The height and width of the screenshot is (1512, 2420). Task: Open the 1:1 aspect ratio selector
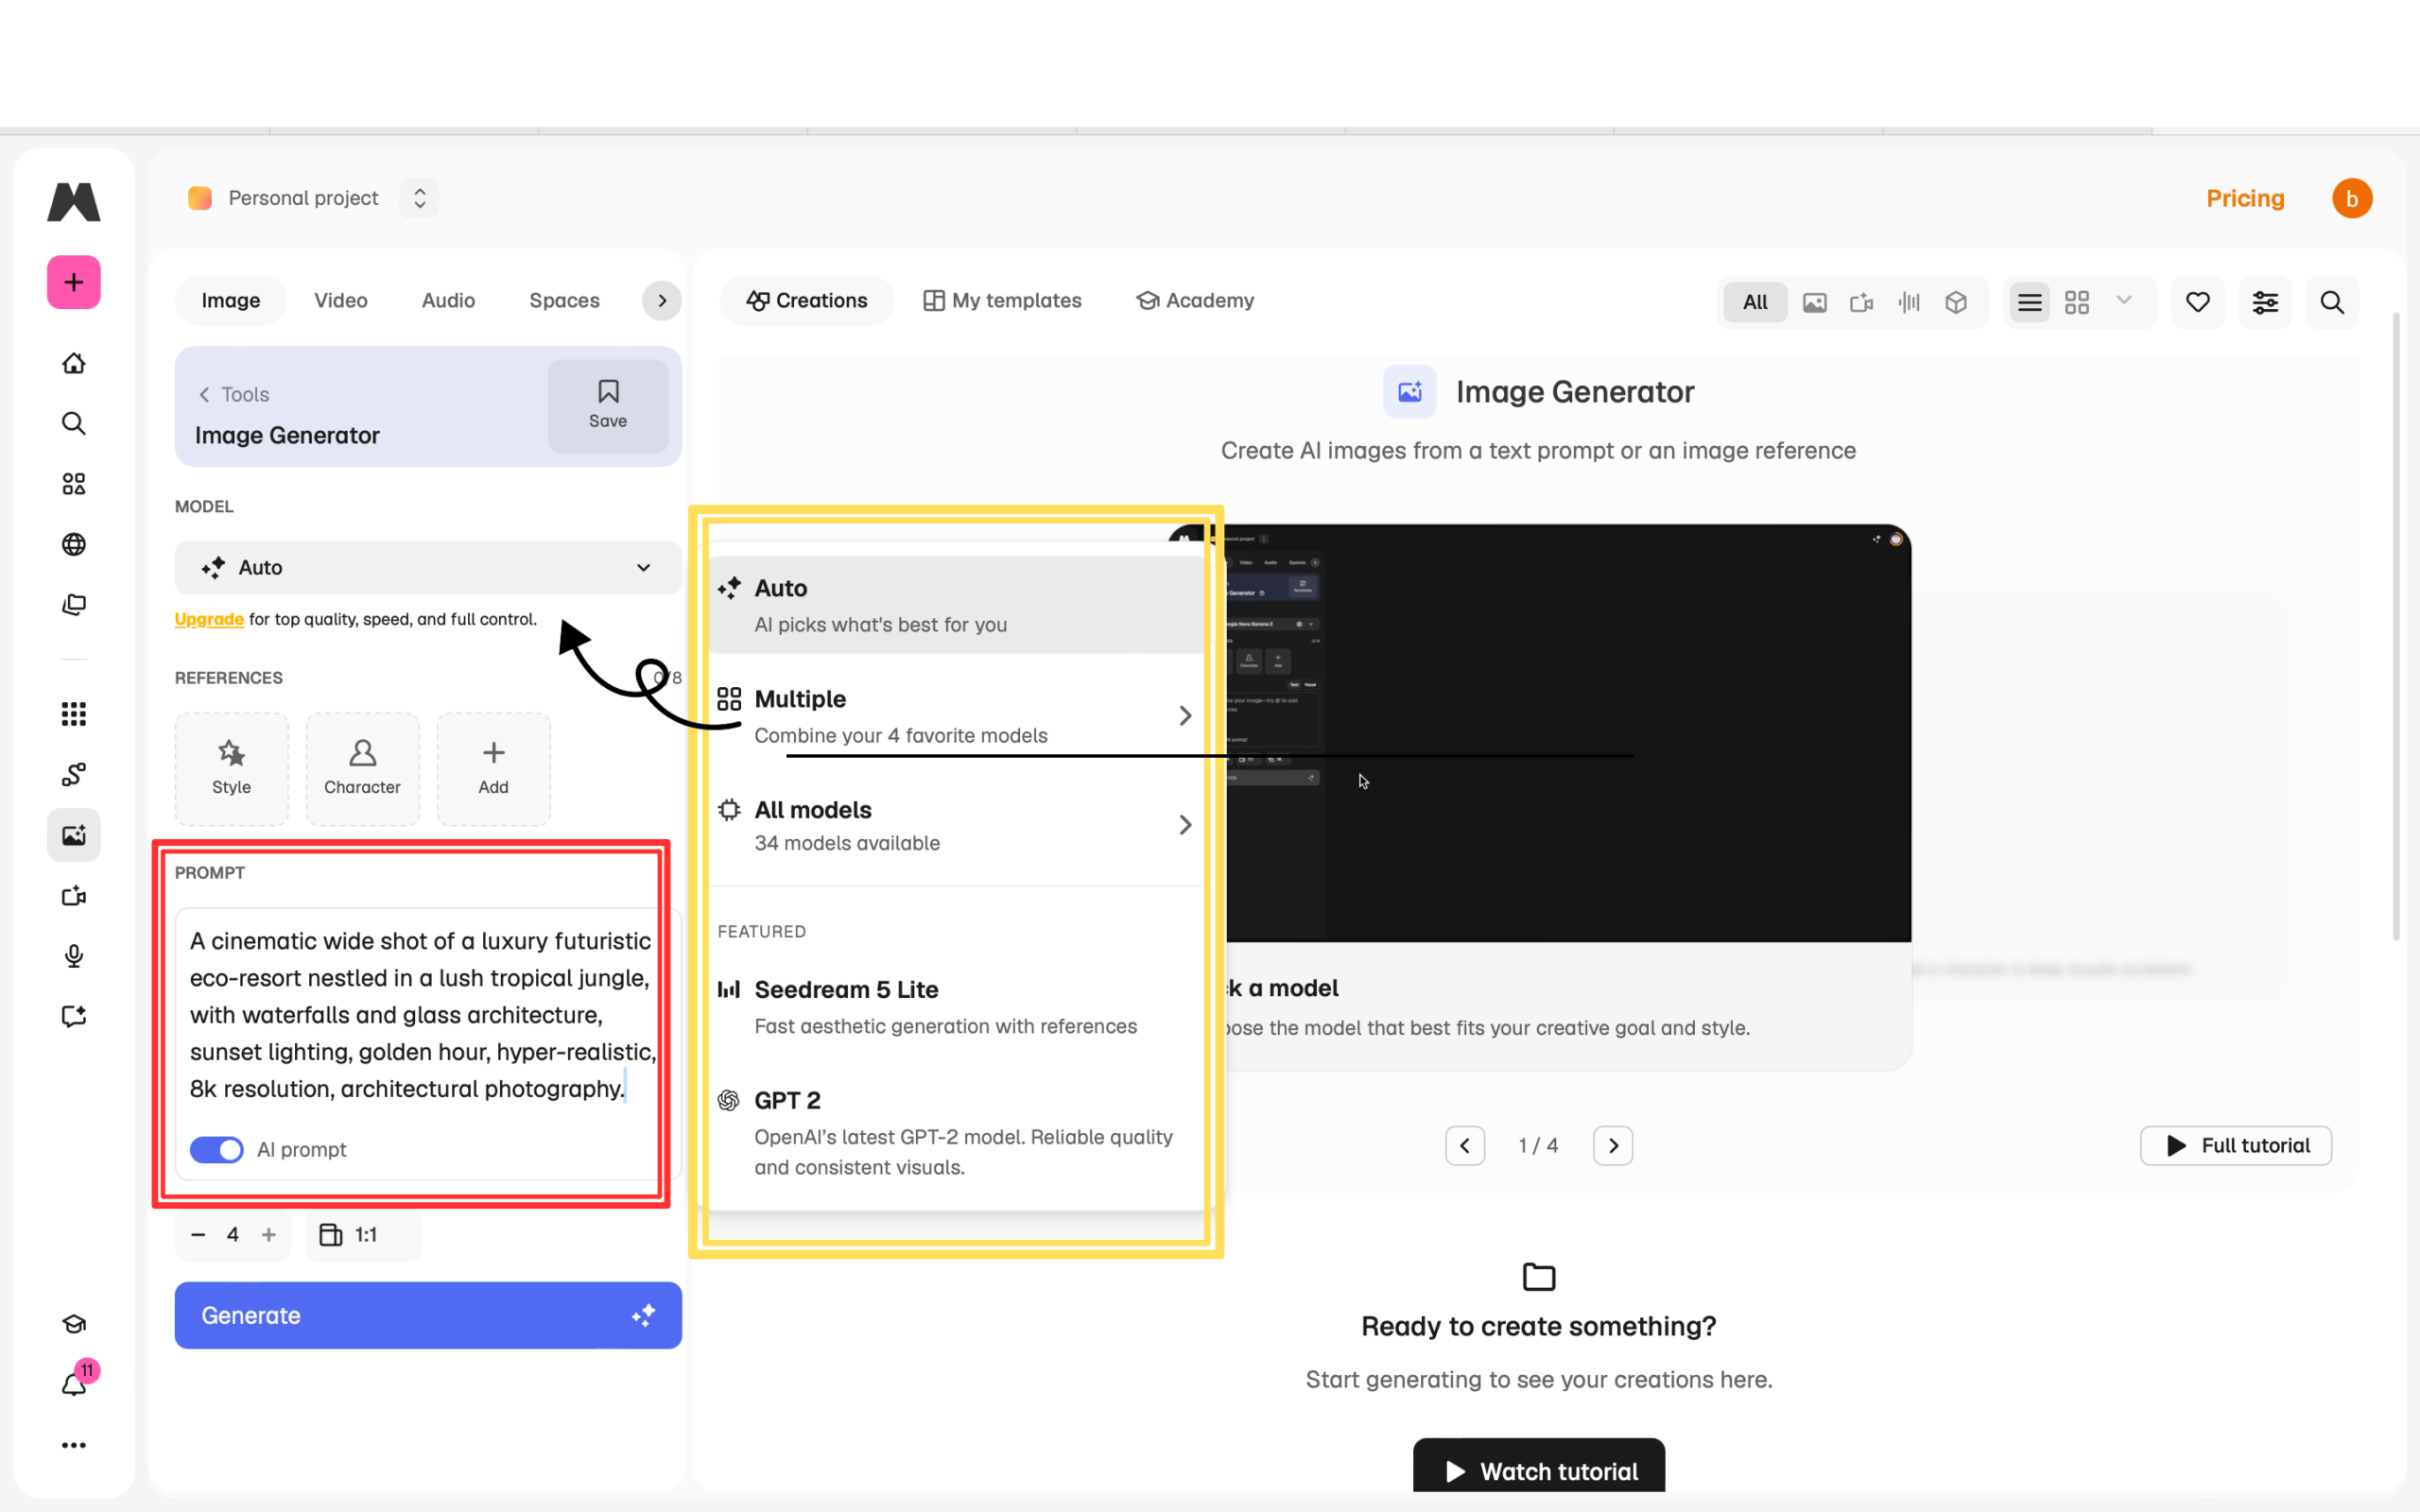click(x=362, y=1235)
